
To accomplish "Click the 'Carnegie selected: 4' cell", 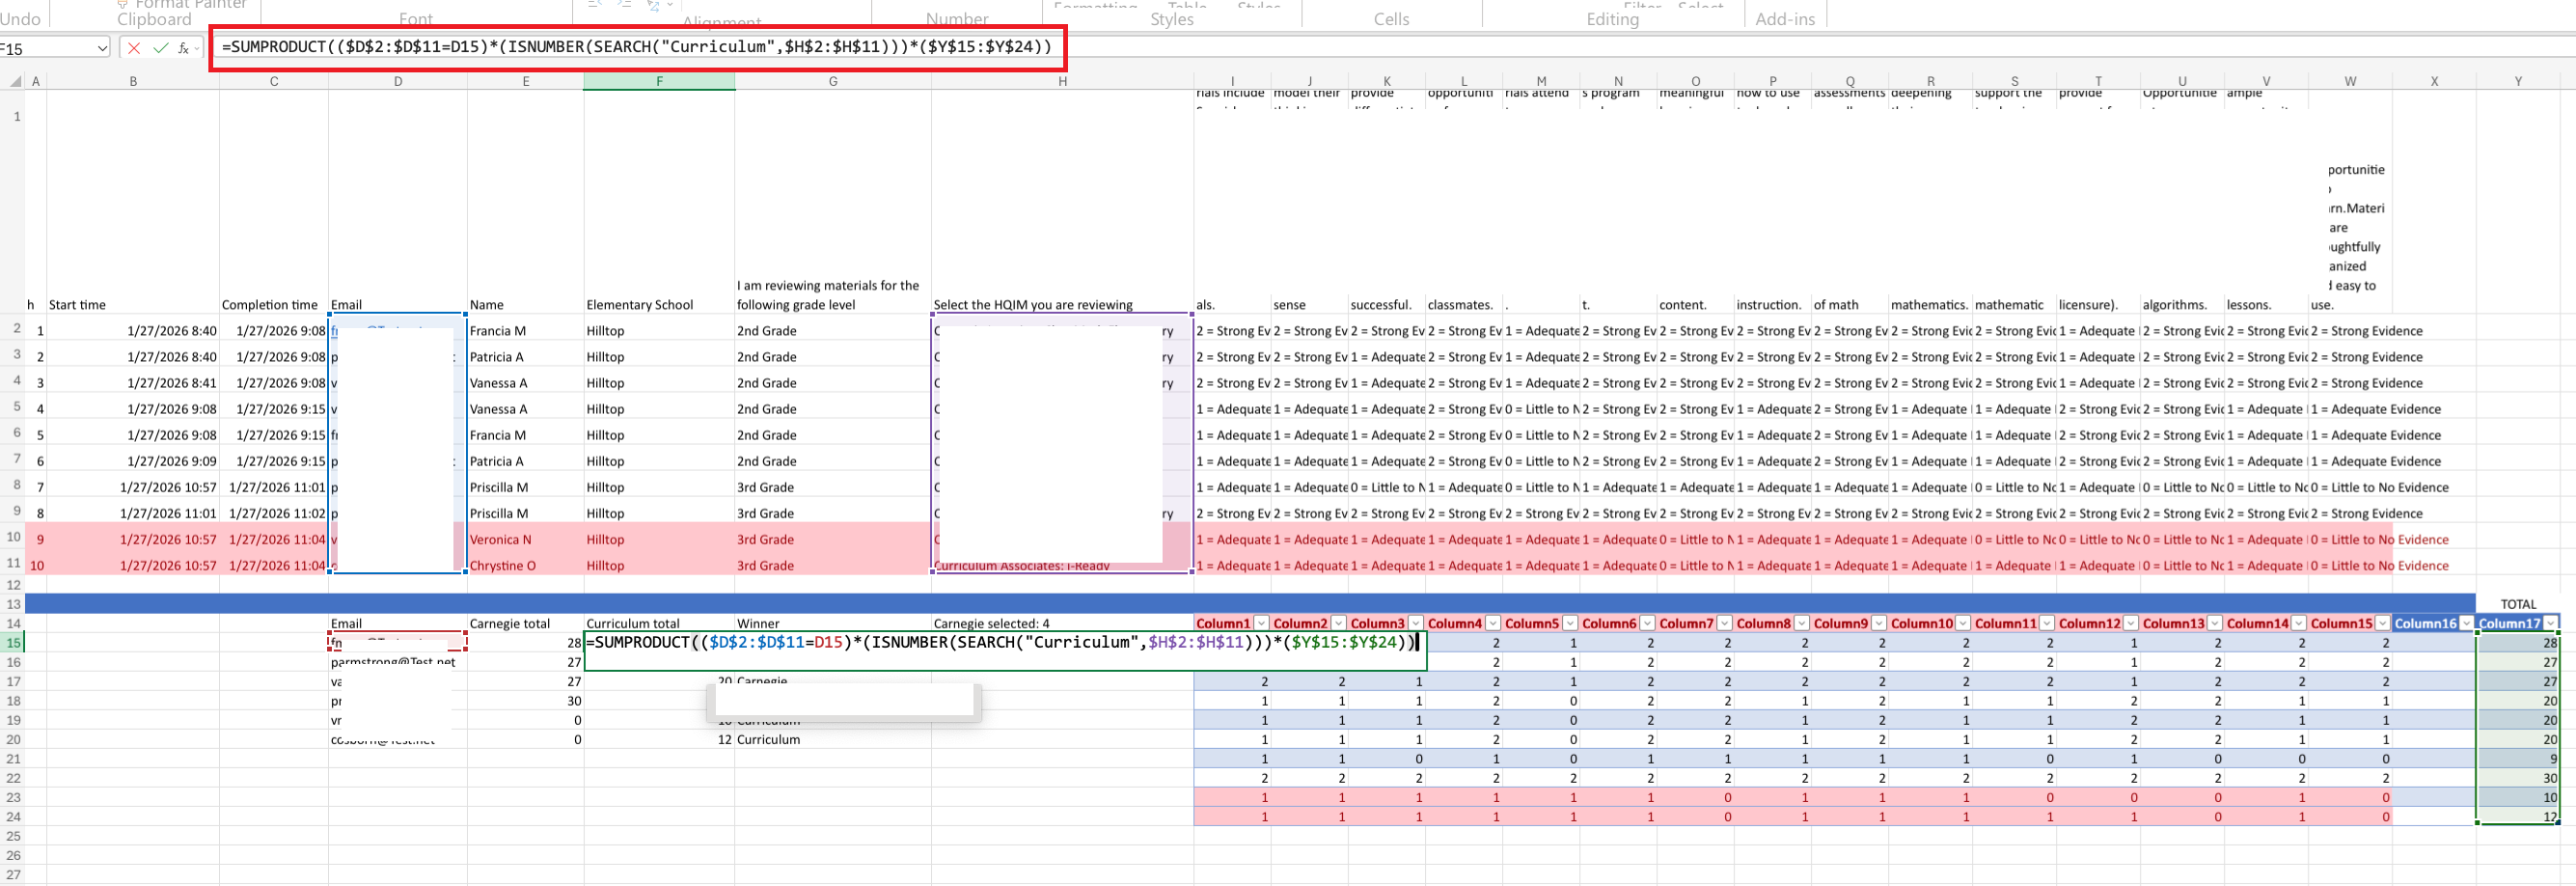I will click(1062, 623).
